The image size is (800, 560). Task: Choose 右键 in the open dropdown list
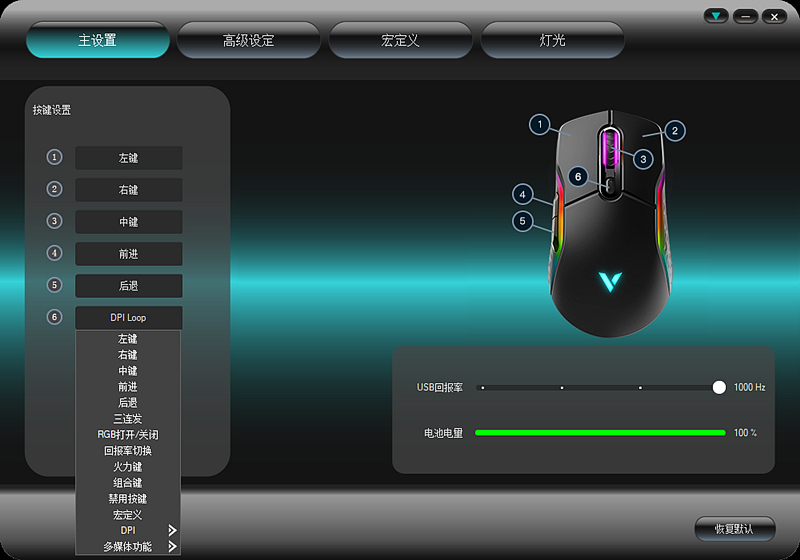[128, 354]
